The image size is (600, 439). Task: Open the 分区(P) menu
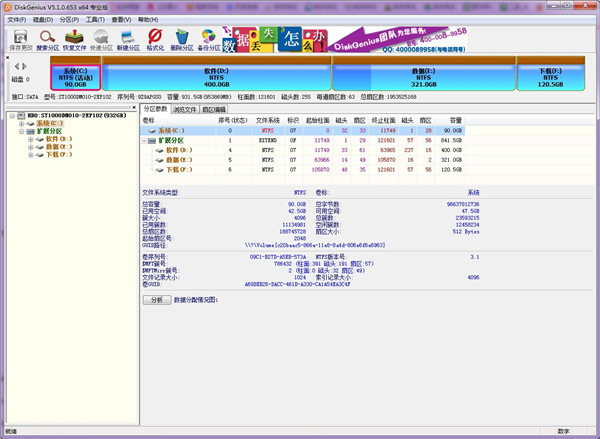click(66, 19)
